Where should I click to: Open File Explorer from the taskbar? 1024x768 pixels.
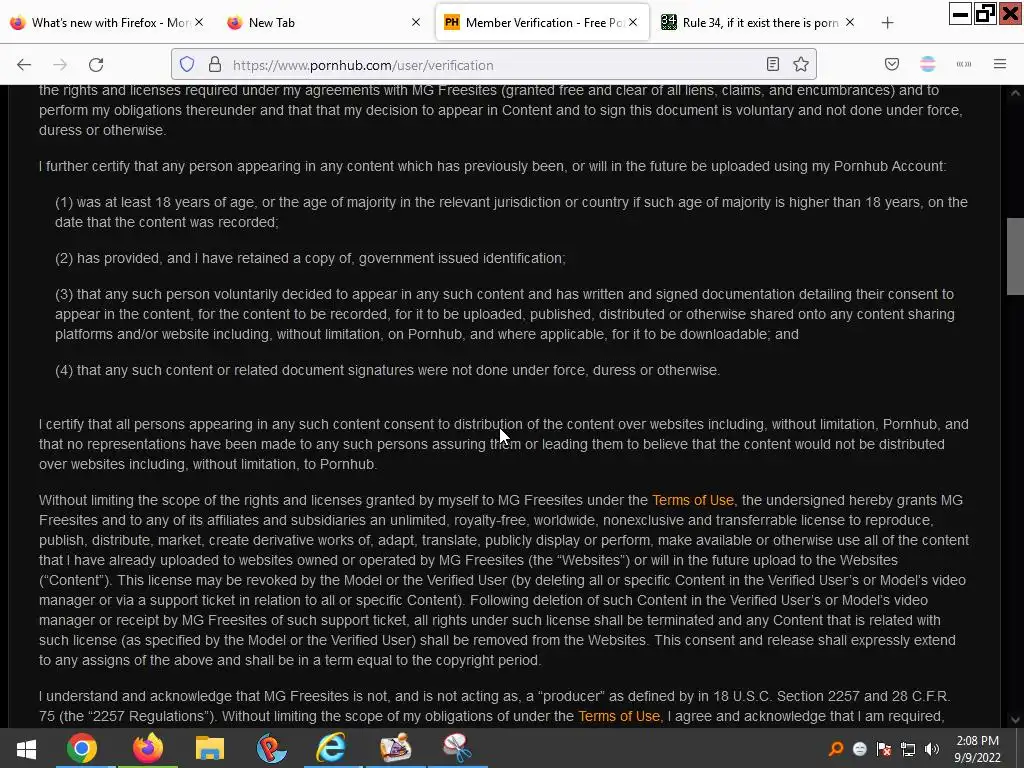[210, 748]
